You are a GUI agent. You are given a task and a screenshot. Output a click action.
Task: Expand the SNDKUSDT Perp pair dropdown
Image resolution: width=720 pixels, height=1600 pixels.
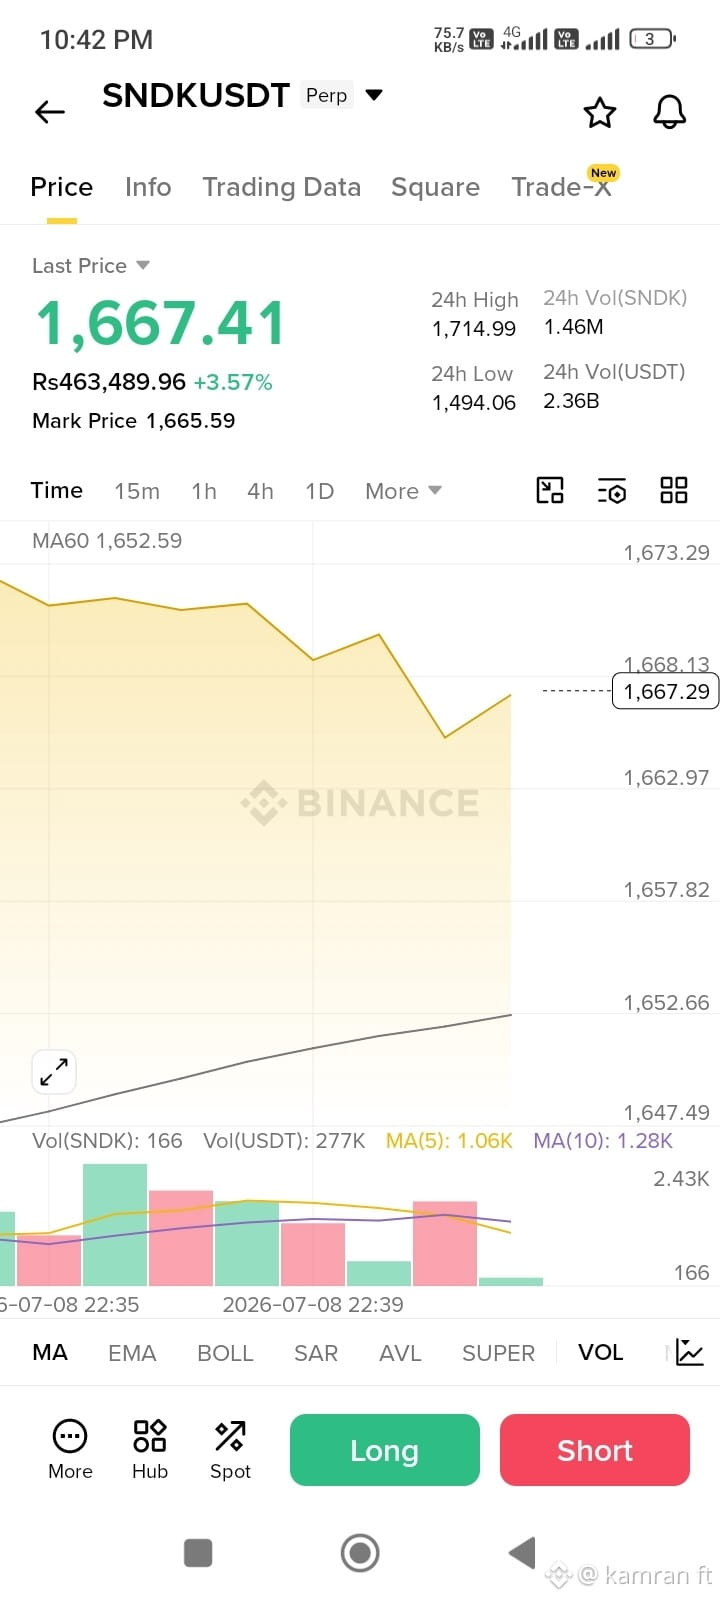pyautogui.click(x=374, y=95)
